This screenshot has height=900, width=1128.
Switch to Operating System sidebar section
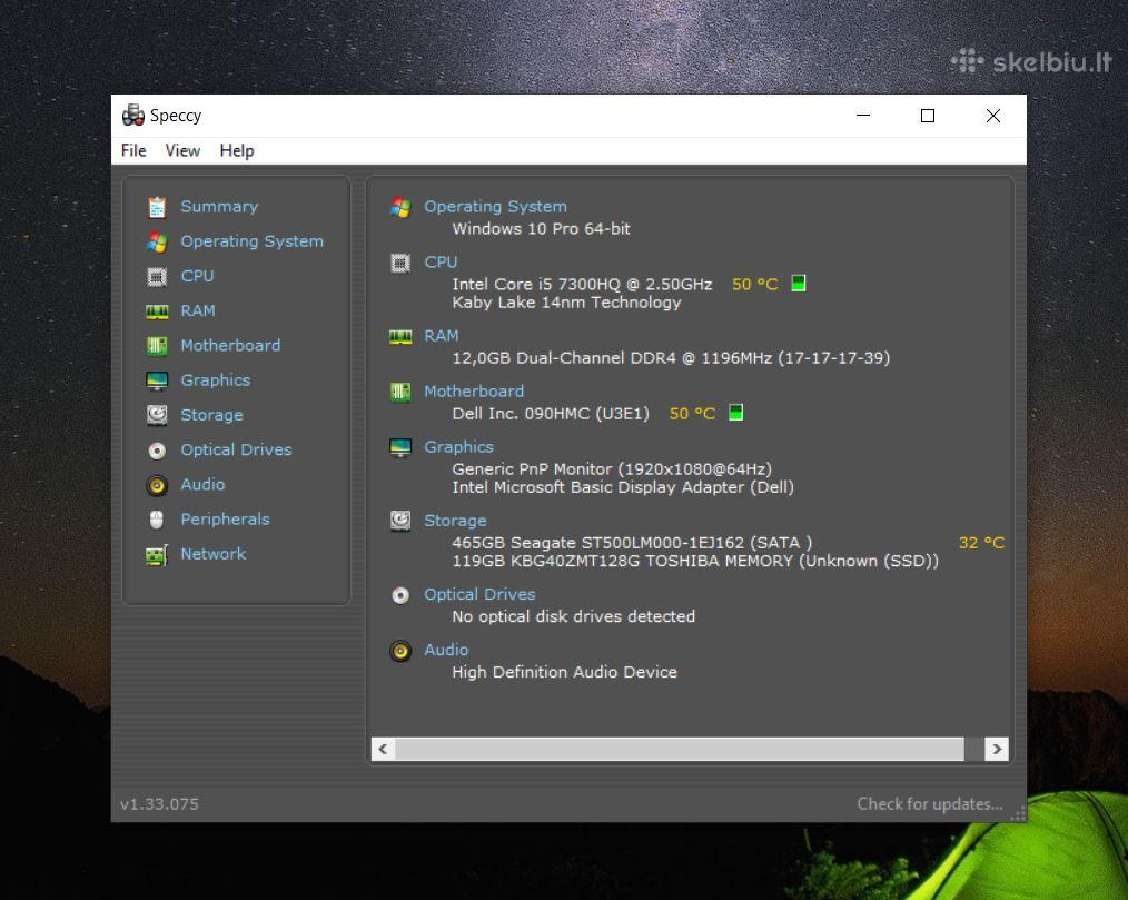(x=252, y=242)
